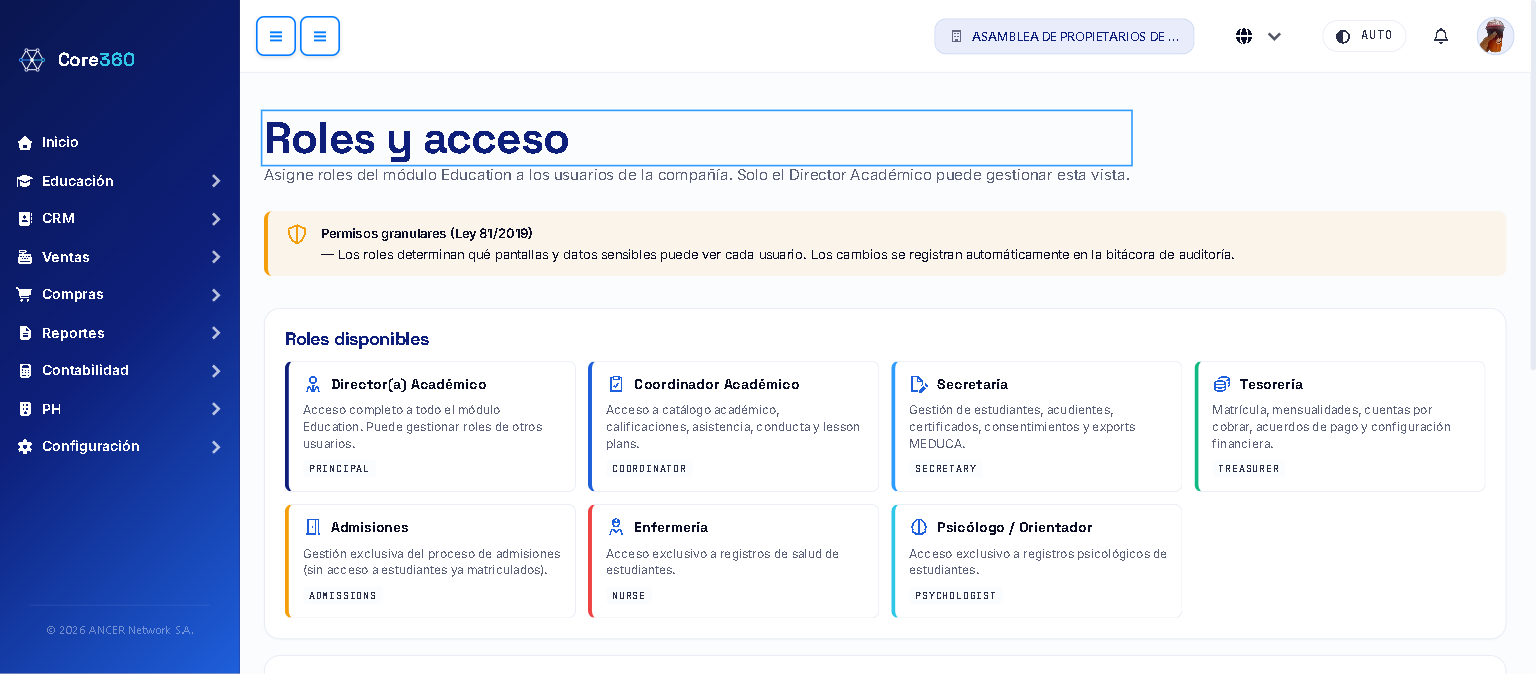This screenshot has height=674, width=1536.
Task: Click the PRINCIPAL role code tag
Action: (339, 469)
